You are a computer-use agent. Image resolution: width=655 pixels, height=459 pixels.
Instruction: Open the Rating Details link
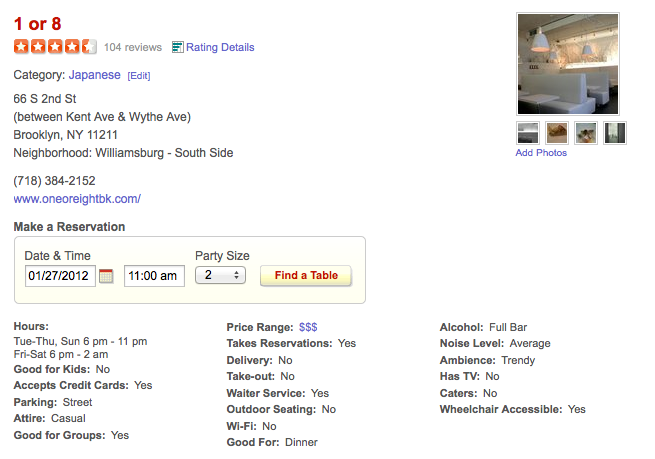[220, 47]
